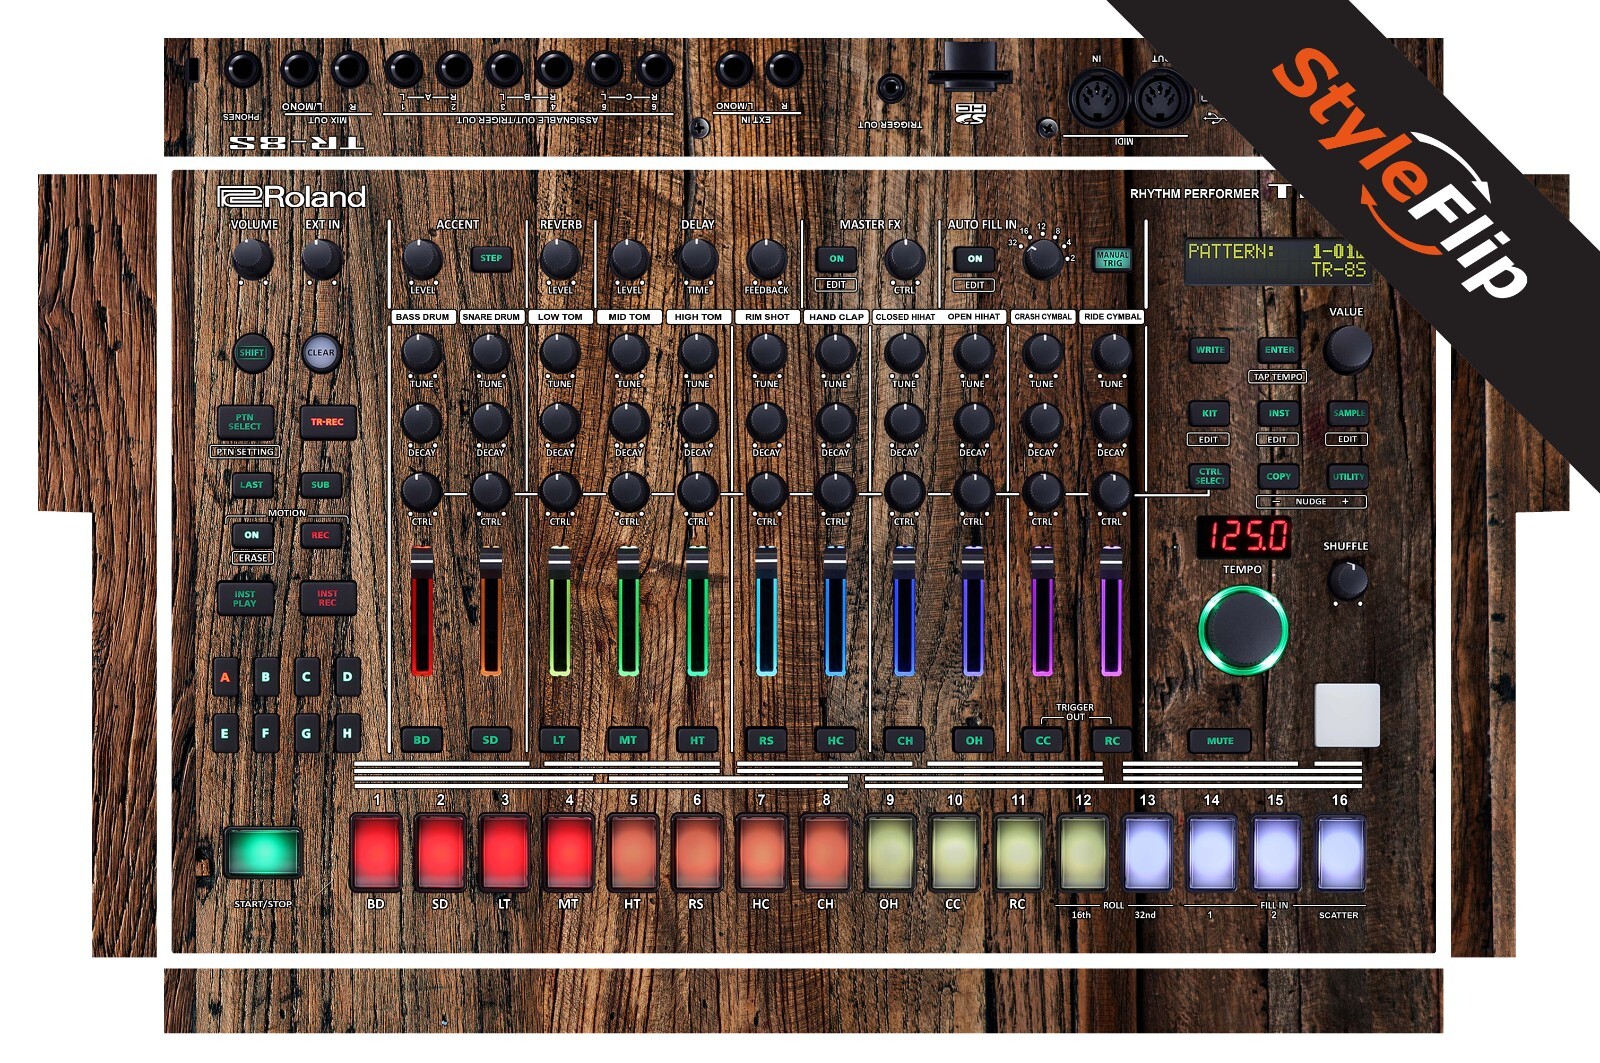Enable INST PLAY mode

(x=245, y=598)
